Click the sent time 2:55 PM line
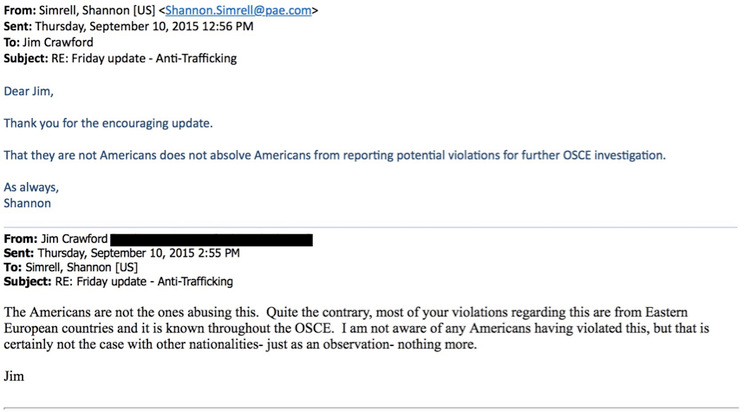750x412 pixels. [121, 253]
